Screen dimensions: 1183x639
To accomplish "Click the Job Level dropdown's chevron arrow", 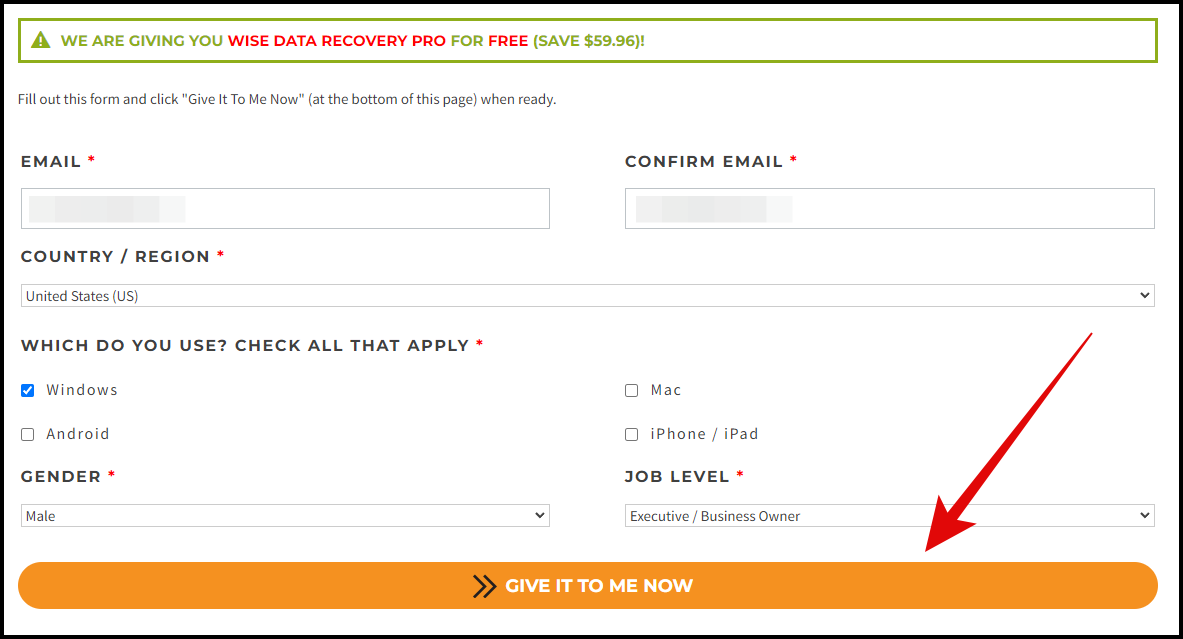I will click(1146, 515).
